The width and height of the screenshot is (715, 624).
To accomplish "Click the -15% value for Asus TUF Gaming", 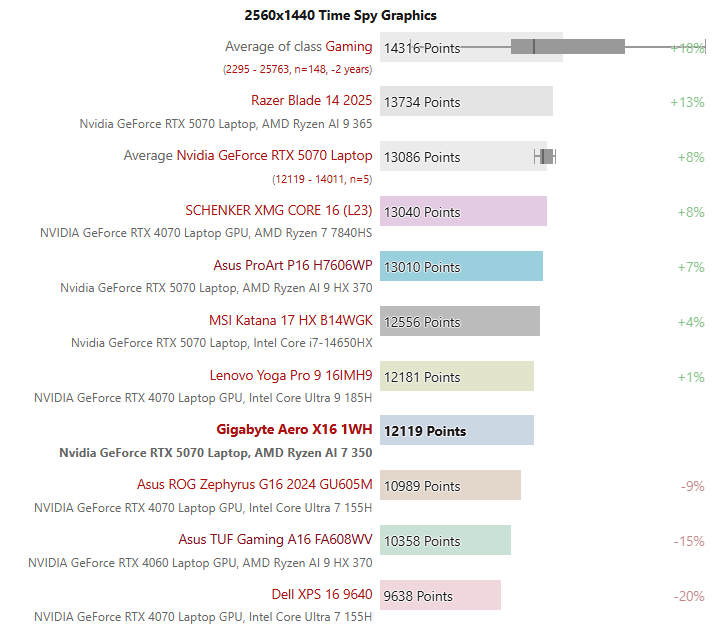I will pos(689,541).
